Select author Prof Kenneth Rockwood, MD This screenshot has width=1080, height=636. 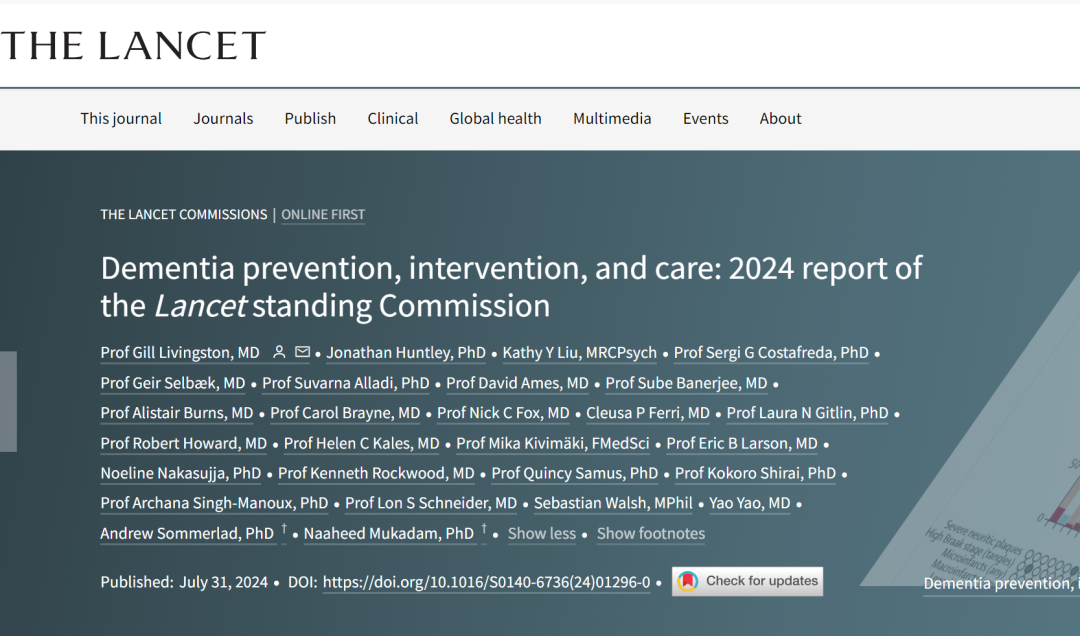(376, 473)
